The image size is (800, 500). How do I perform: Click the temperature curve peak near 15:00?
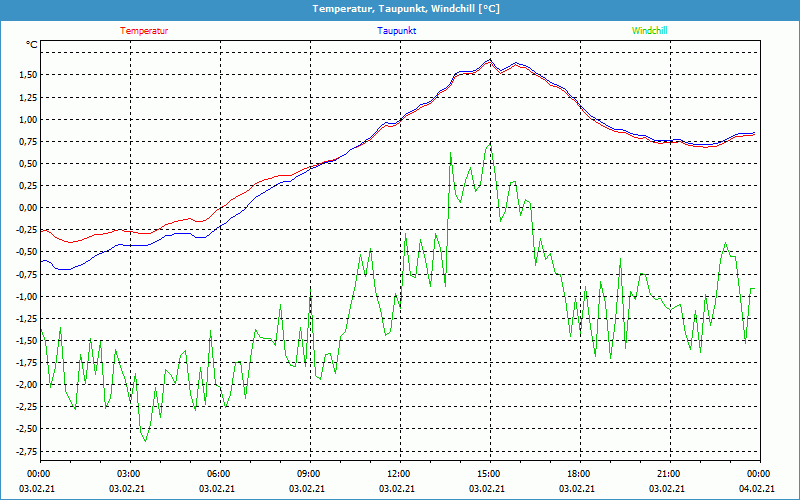[489, 60]
